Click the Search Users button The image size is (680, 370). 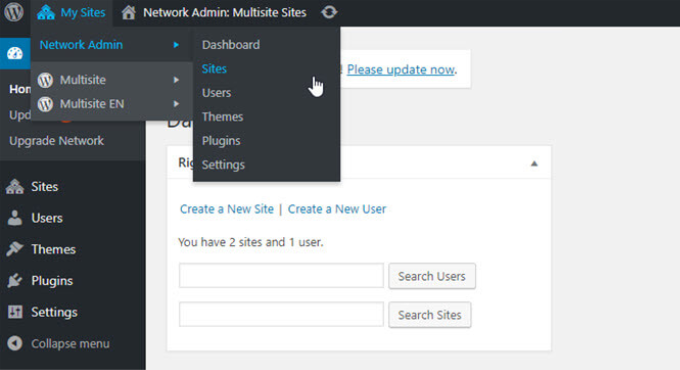coord(432,276)
